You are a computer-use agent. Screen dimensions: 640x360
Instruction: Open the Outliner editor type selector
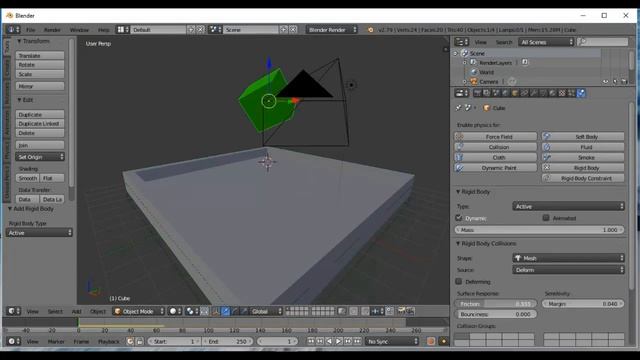[x=462, y=42]
